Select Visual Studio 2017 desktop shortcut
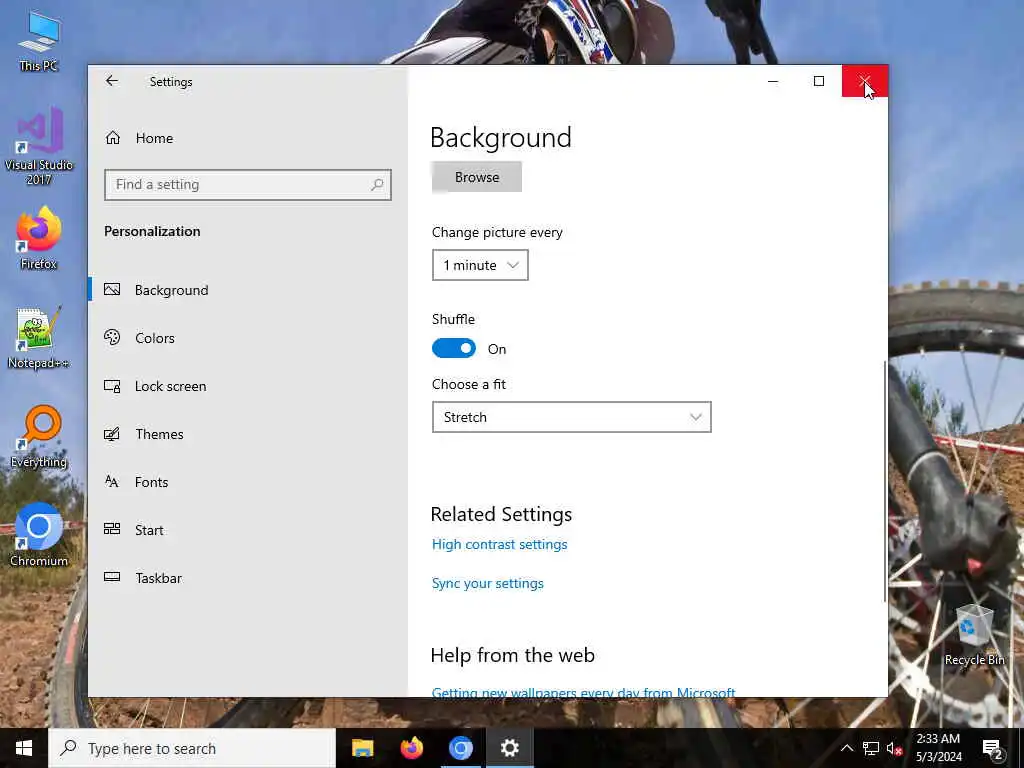Viewport: 1024px width, 768px height. (x=39, y=147)
